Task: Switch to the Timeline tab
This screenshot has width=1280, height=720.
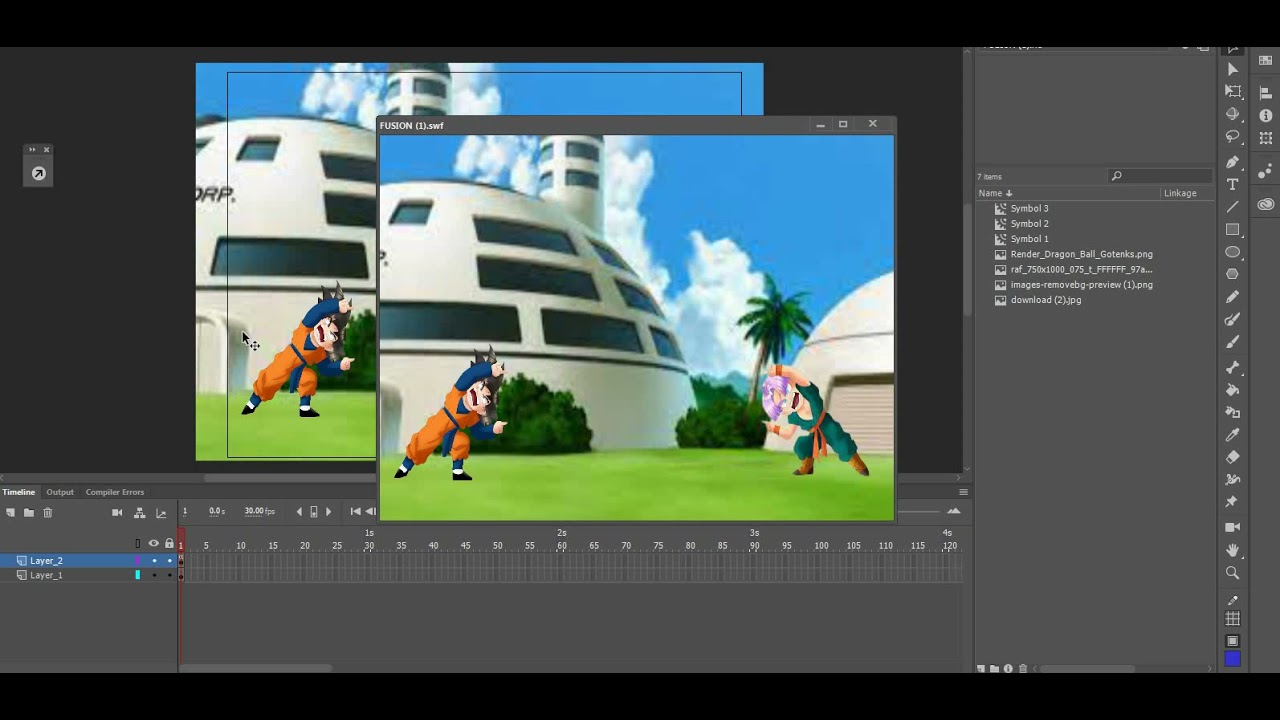Action: pos(18,492)
